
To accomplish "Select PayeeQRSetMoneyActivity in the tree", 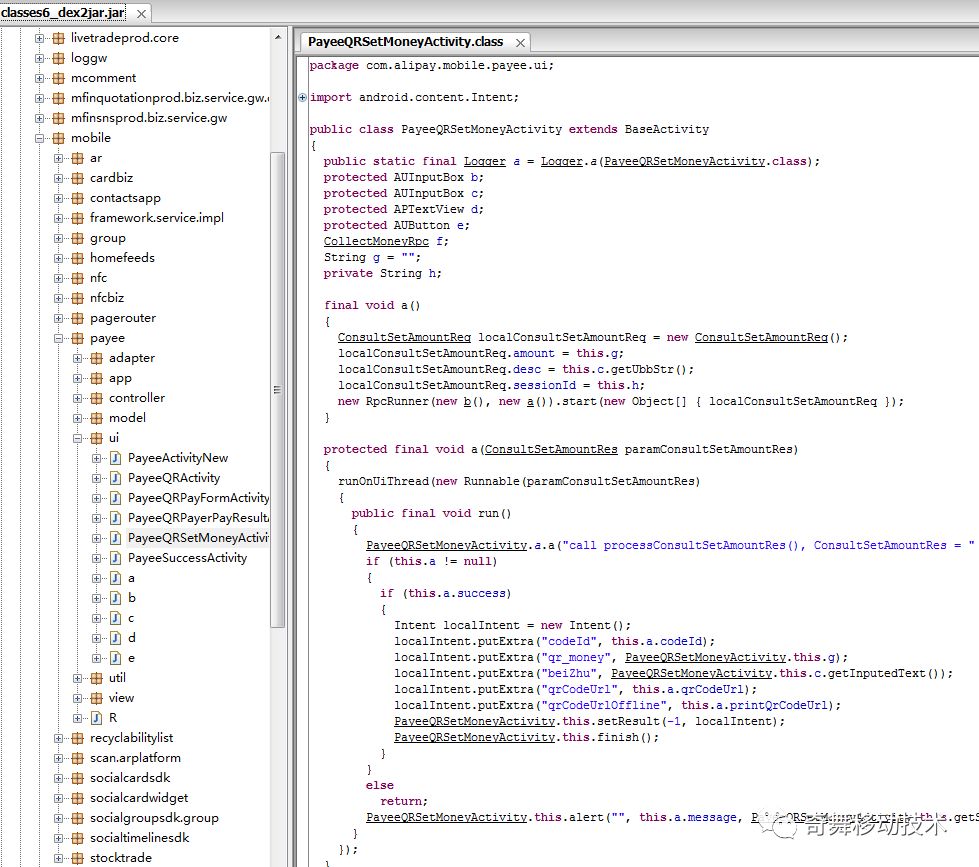I will click(x=198, y=538).
